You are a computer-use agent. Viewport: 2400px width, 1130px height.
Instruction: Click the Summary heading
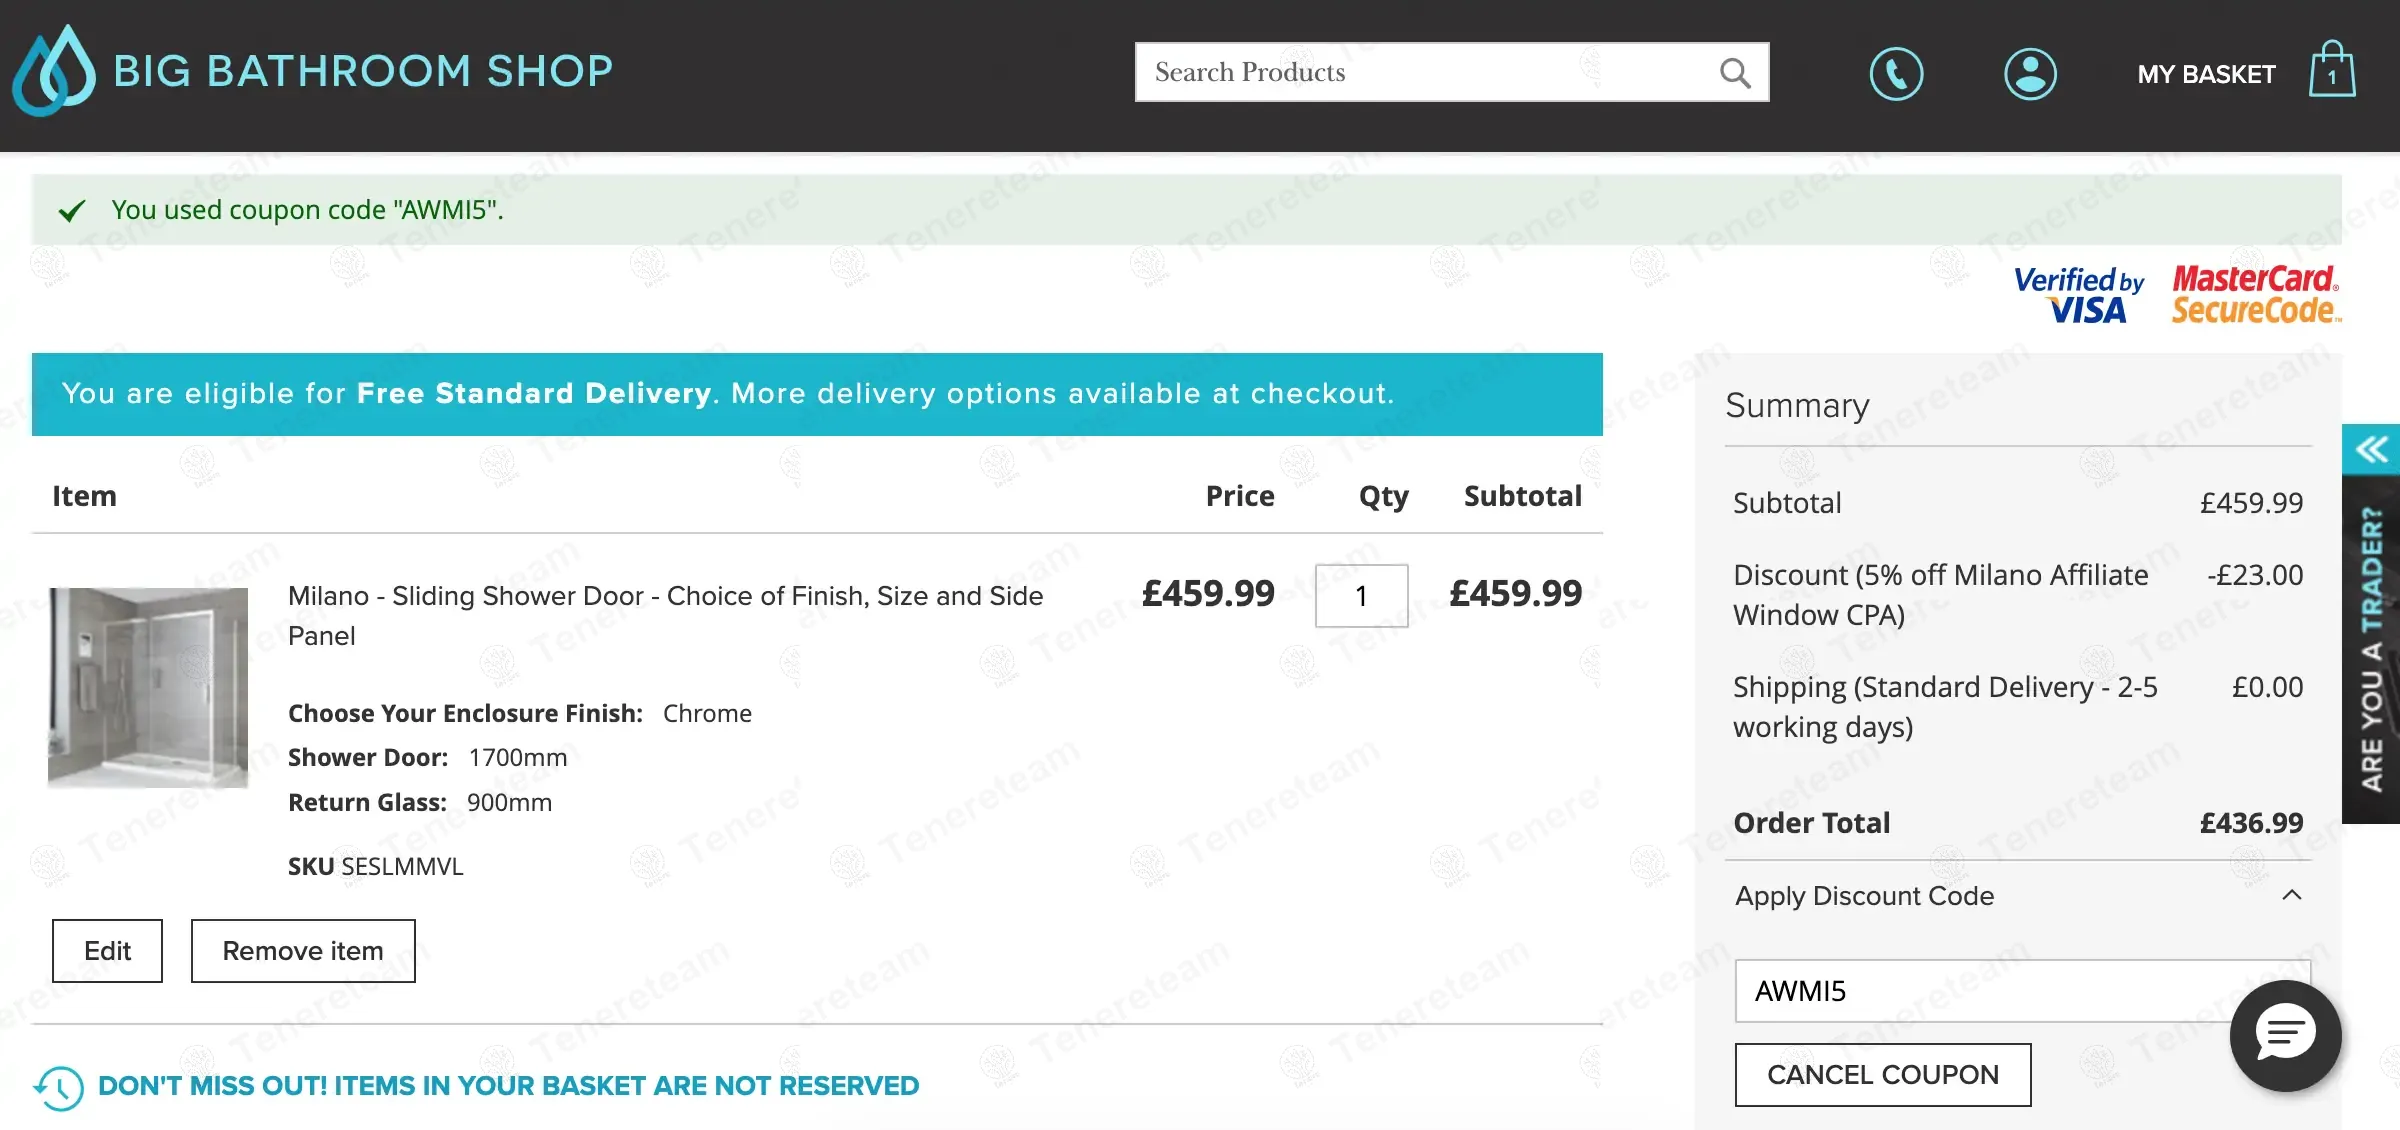pyautogui.click(x=1797, y=405)
